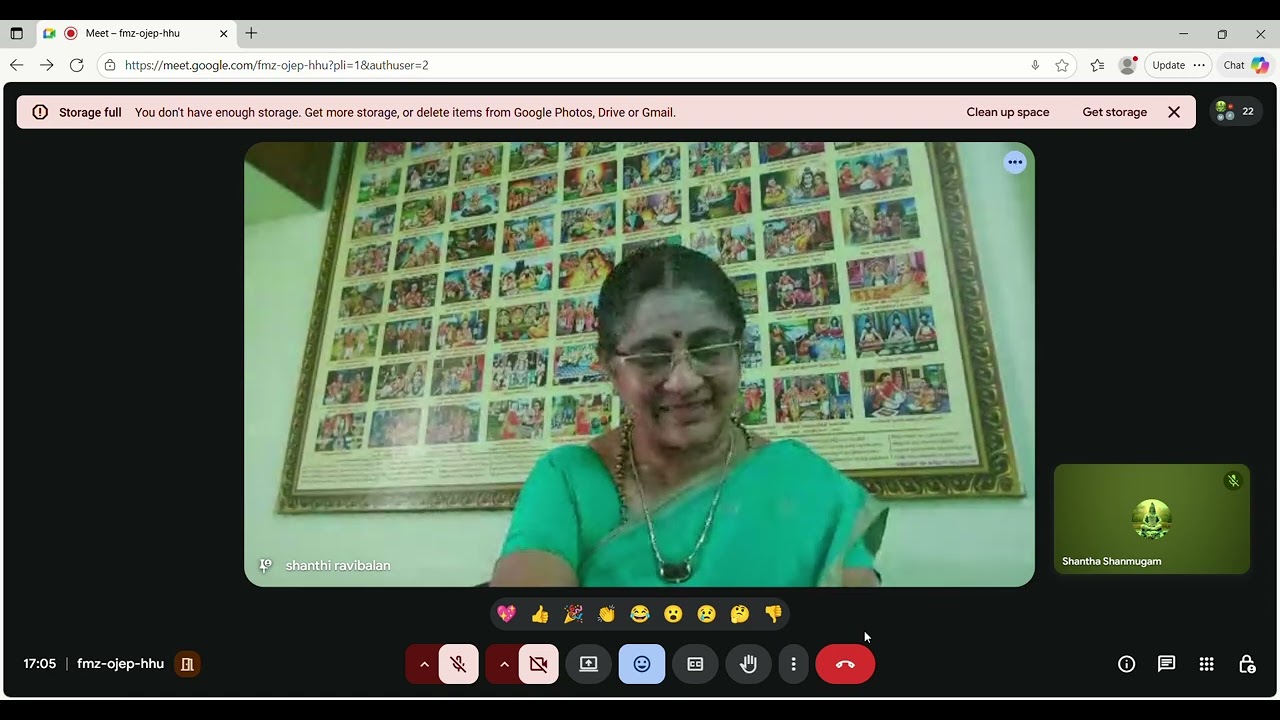Send the sparkling heart emoji reaction
Viewport: 1280px width, 720px height.
[507, 614]
